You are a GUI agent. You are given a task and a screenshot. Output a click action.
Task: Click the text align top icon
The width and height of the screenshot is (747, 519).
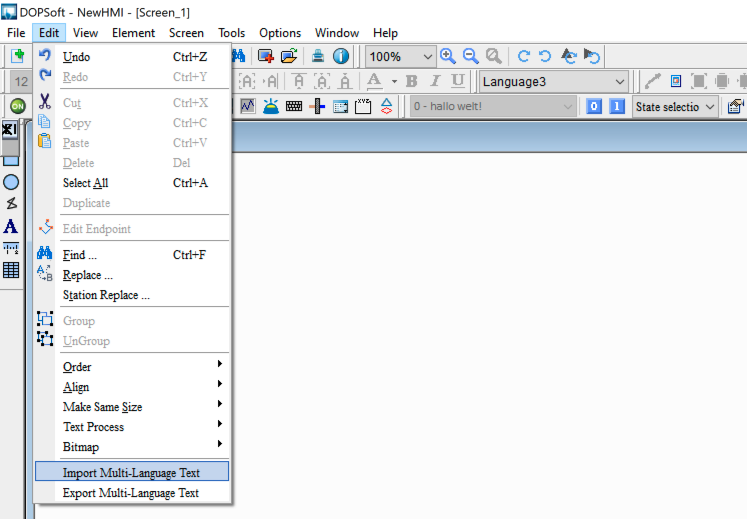click(x=299, y=81)
